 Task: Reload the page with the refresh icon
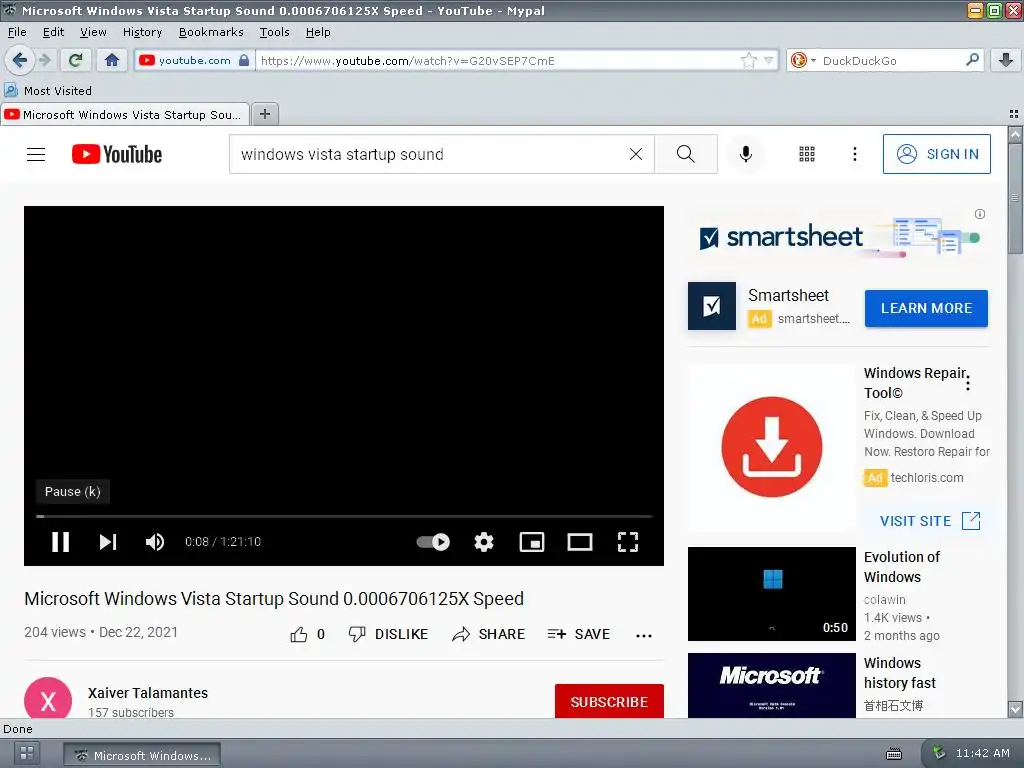click(x=75, y=61)
